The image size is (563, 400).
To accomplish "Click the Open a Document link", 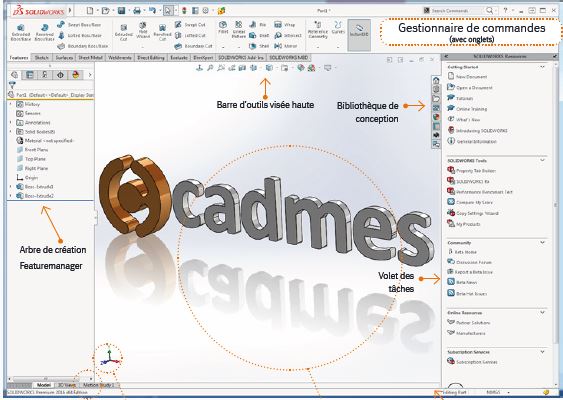I will (470, 87).
